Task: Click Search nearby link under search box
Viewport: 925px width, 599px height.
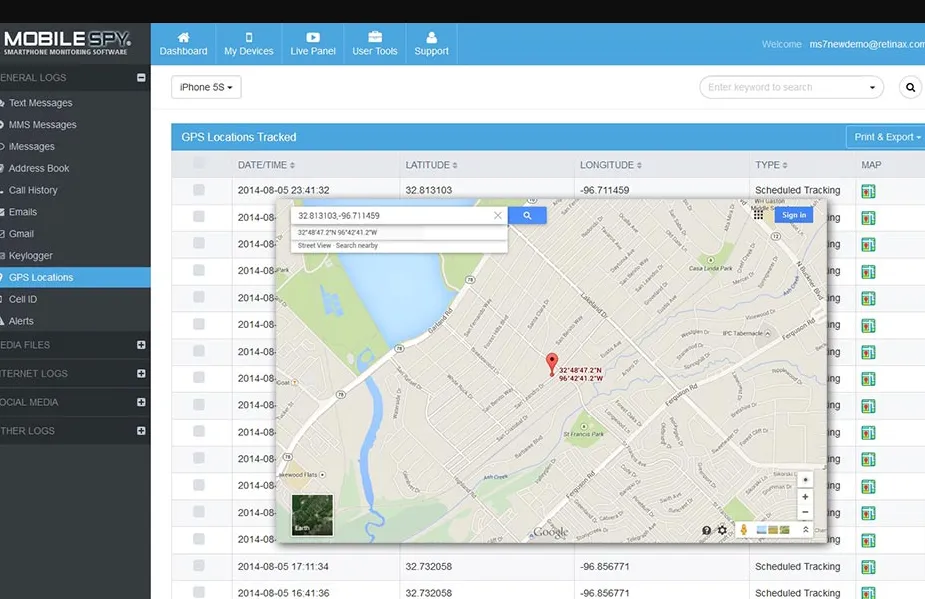Action: 357,246
